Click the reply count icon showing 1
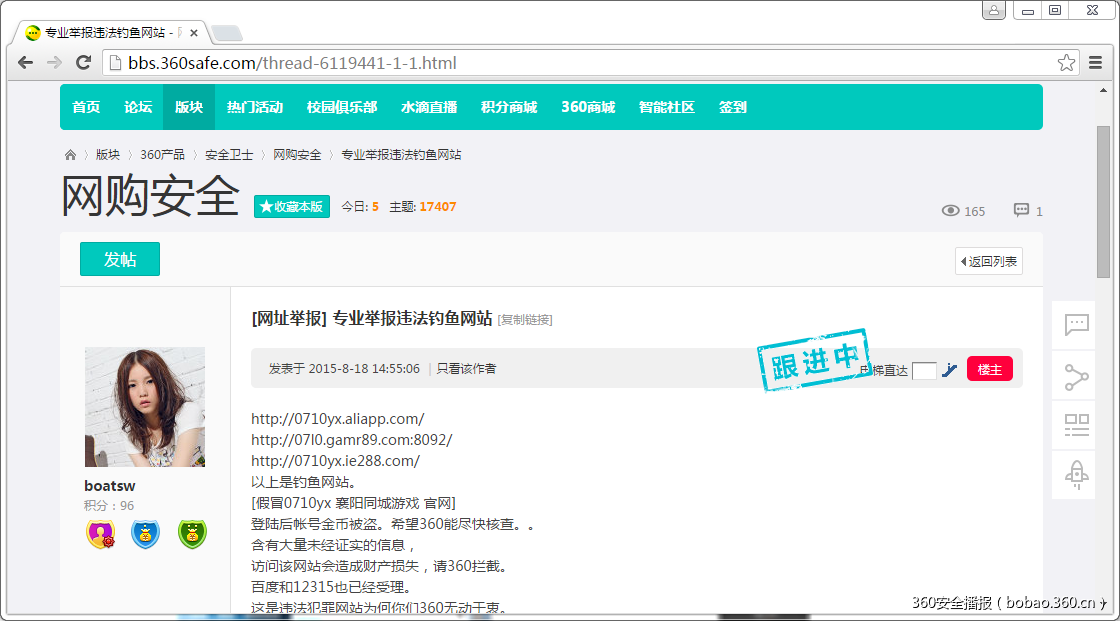1120x621 pixels. coord(1021,210)
